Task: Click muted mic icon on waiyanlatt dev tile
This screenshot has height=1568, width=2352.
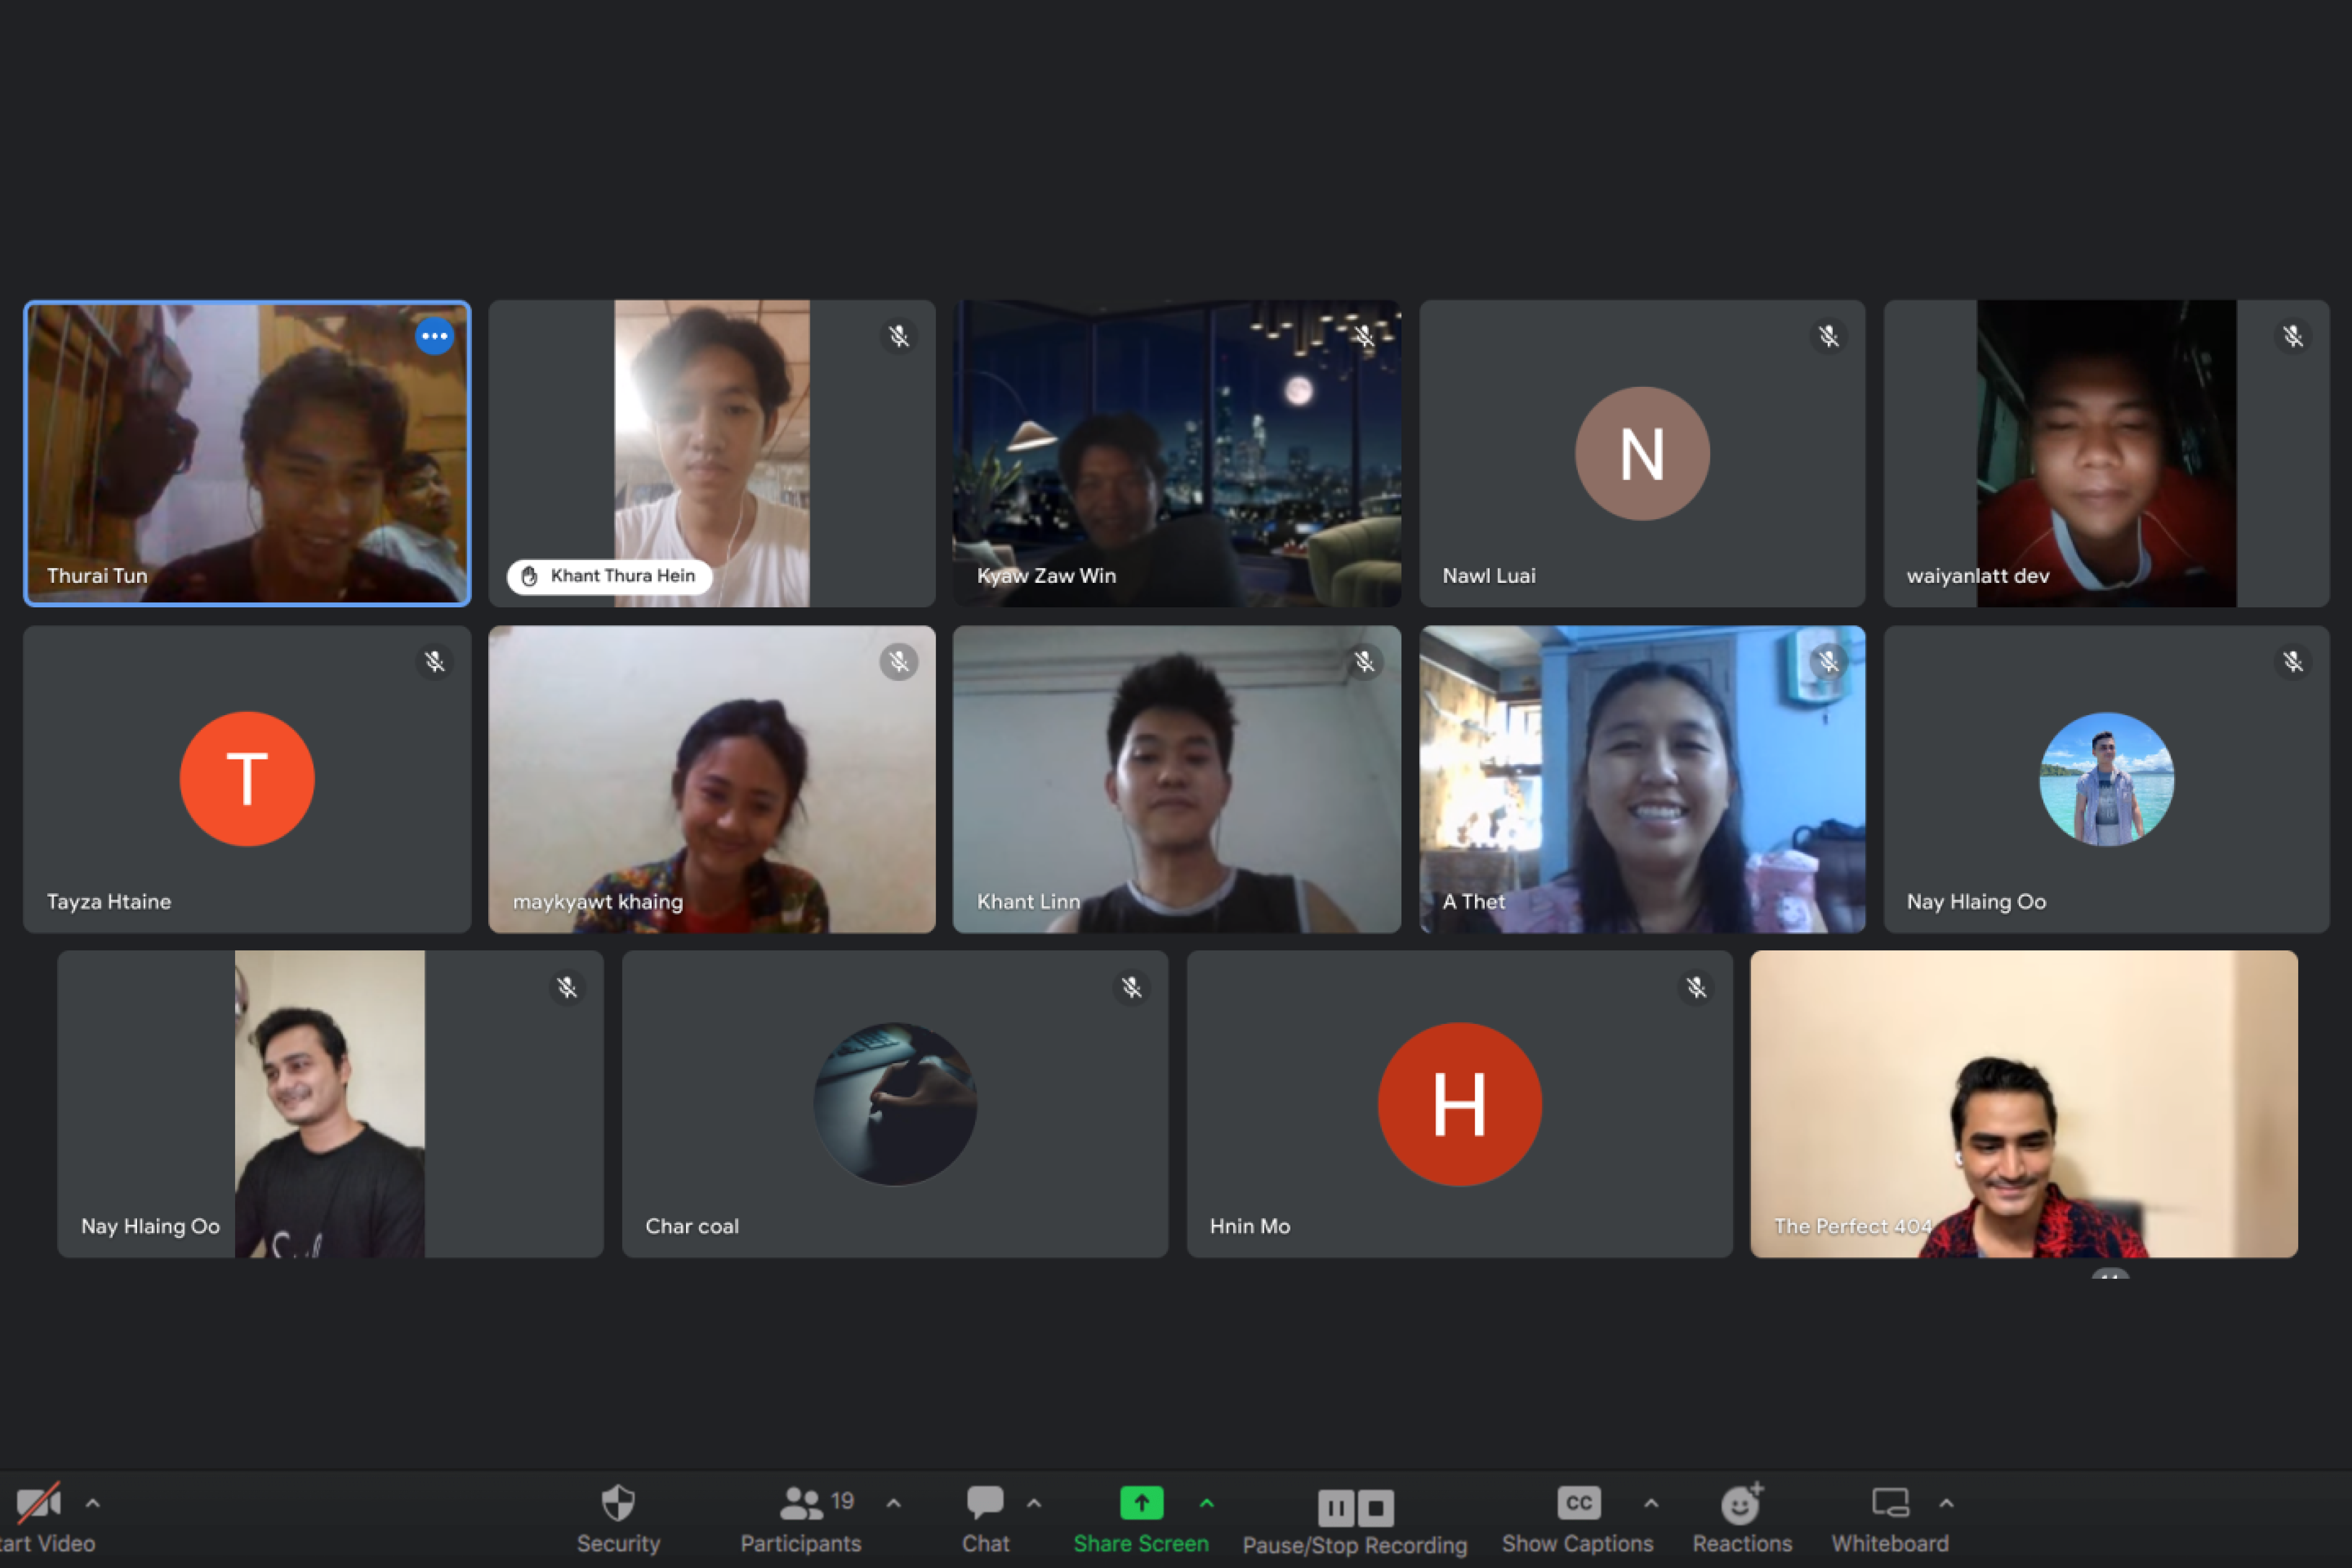Action: (x=2293, y=336)
